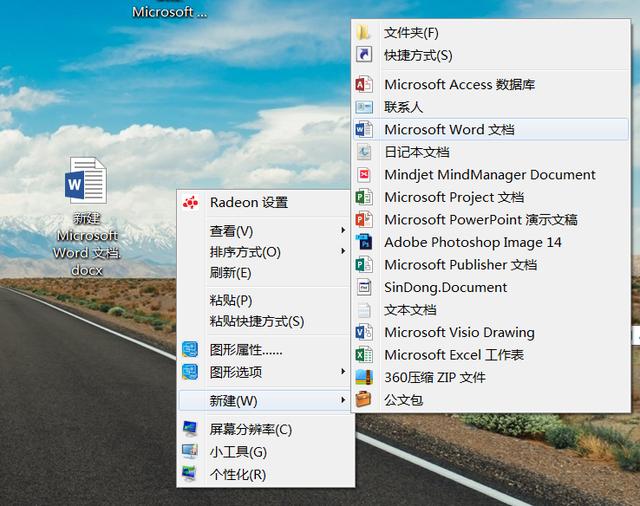Click the 排序方式(O) menu label
This screenshot has height=506, width=640.
[x=245, y=252]
